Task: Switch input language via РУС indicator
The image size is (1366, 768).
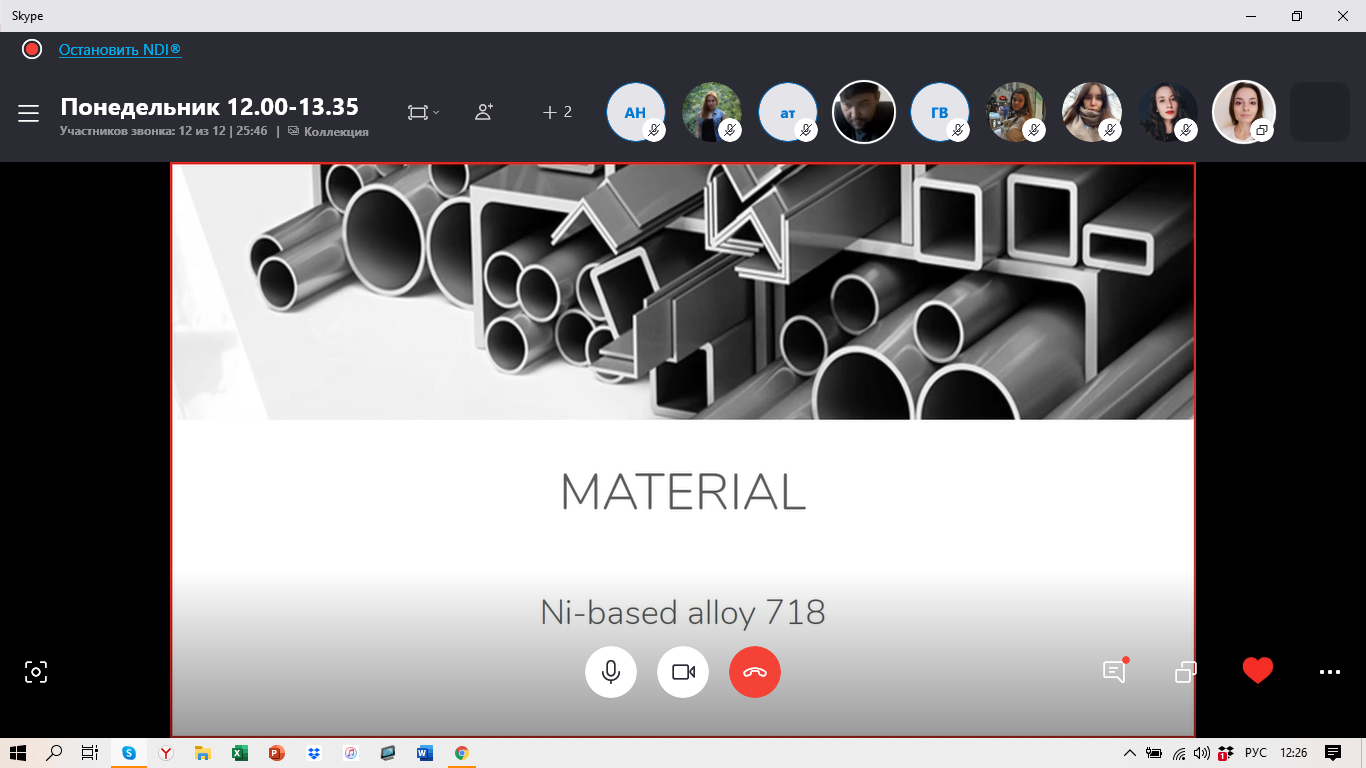Action: pyautogui.click(x=1255, y=753)
